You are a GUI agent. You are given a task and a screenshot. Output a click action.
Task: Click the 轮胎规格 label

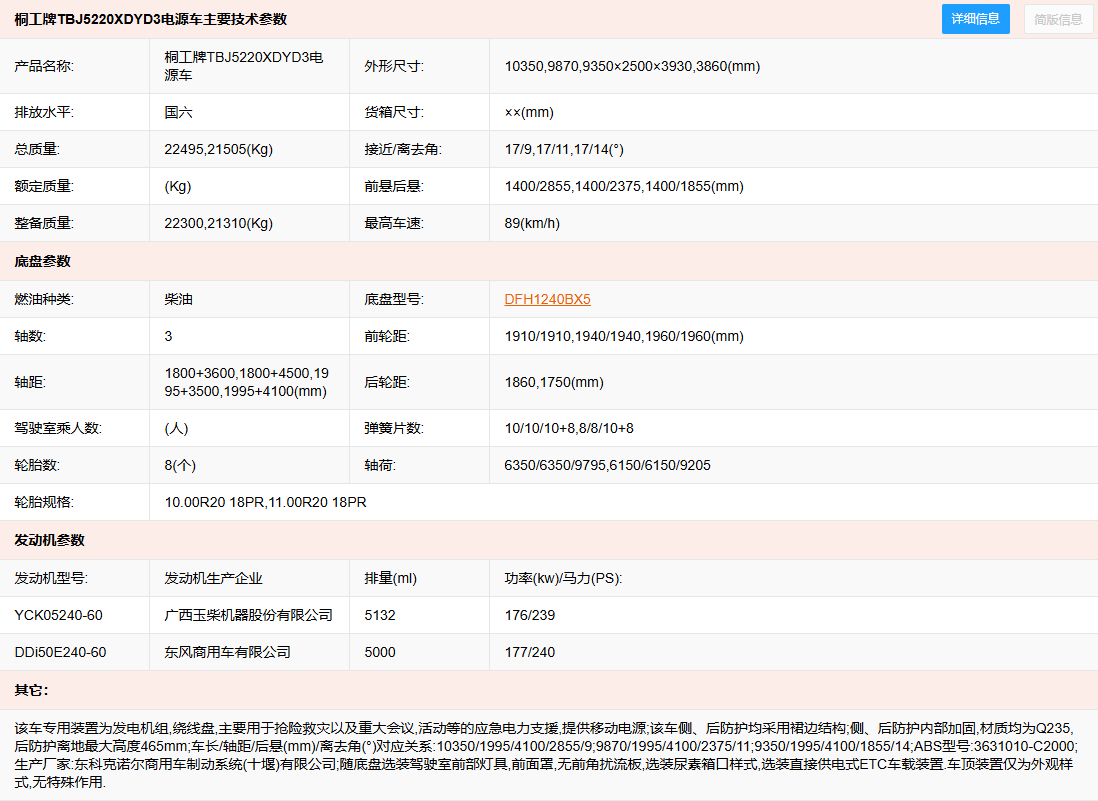(x=44, y=502)
